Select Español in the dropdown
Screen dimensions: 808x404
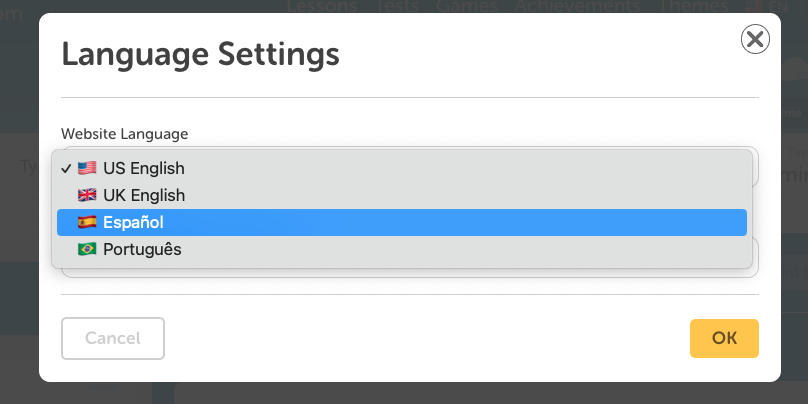(133, 222)
